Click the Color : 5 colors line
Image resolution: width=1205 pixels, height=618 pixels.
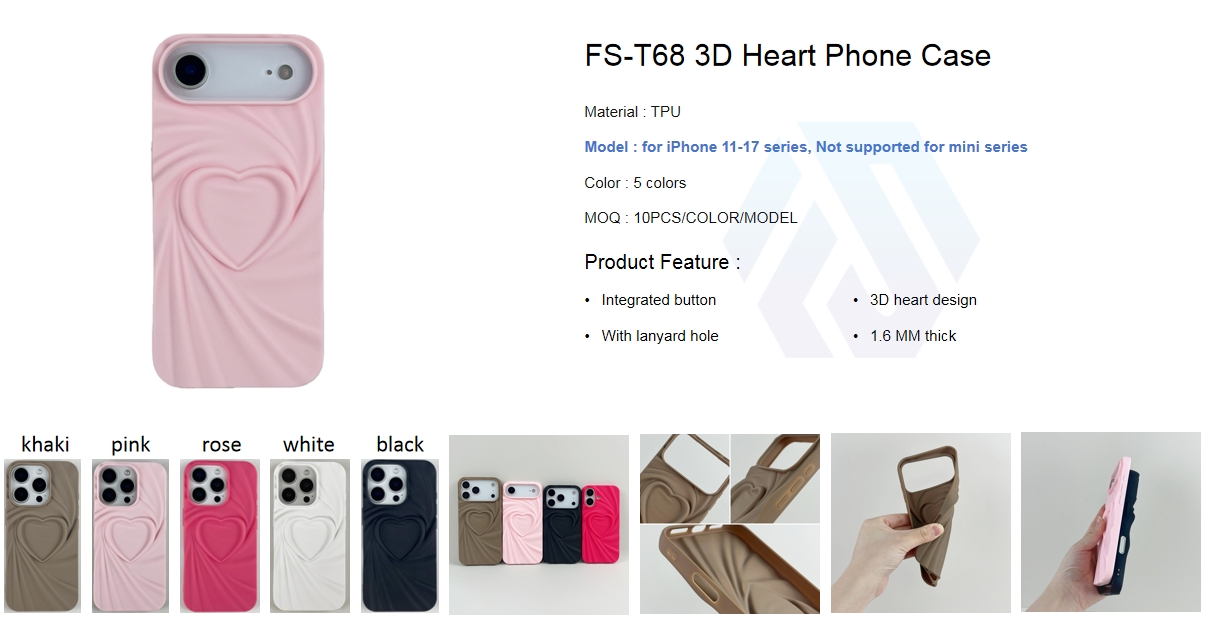(x=635, y=183)
